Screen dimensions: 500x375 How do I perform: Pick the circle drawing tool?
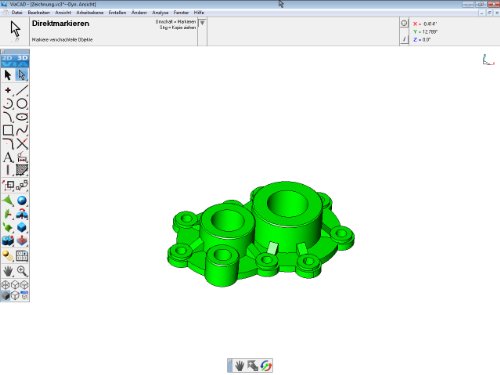pyautogui.click(x=22, y=104)
